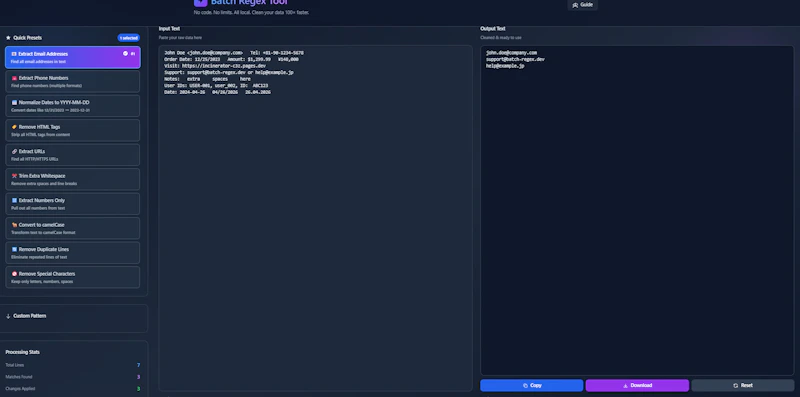Click 'help@example.jp' in the output
Image resolution: width=800 pixels, height=397 pixels.
(x=505, y=66)
